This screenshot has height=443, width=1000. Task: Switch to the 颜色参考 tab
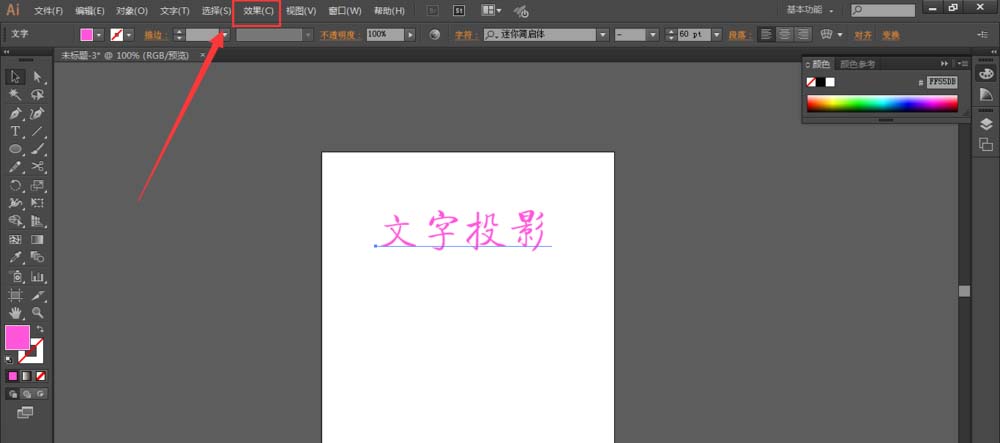[857, 64]
